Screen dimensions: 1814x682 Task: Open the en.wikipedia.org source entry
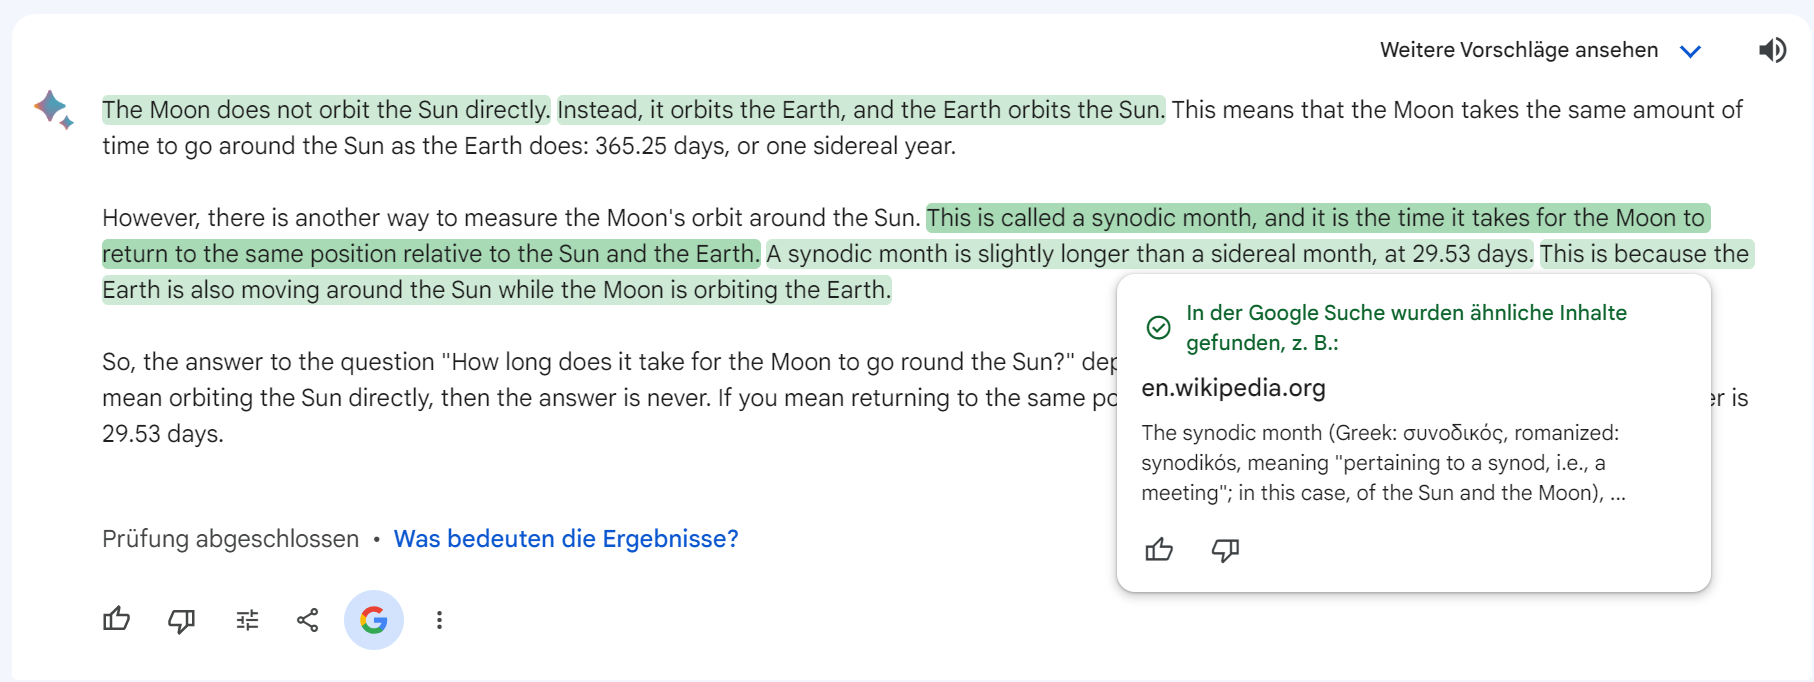click(x=1233, y=388)
